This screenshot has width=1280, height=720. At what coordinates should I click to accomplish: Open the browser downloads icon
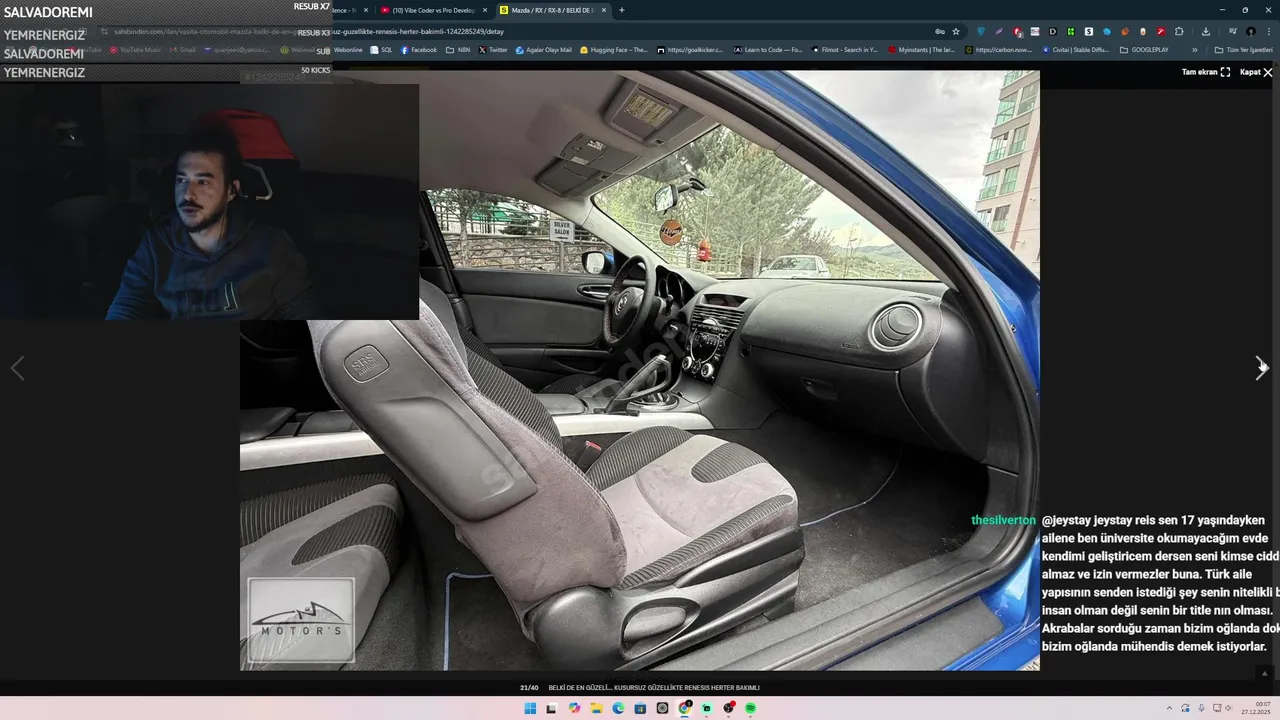(x=1206, y=31)
